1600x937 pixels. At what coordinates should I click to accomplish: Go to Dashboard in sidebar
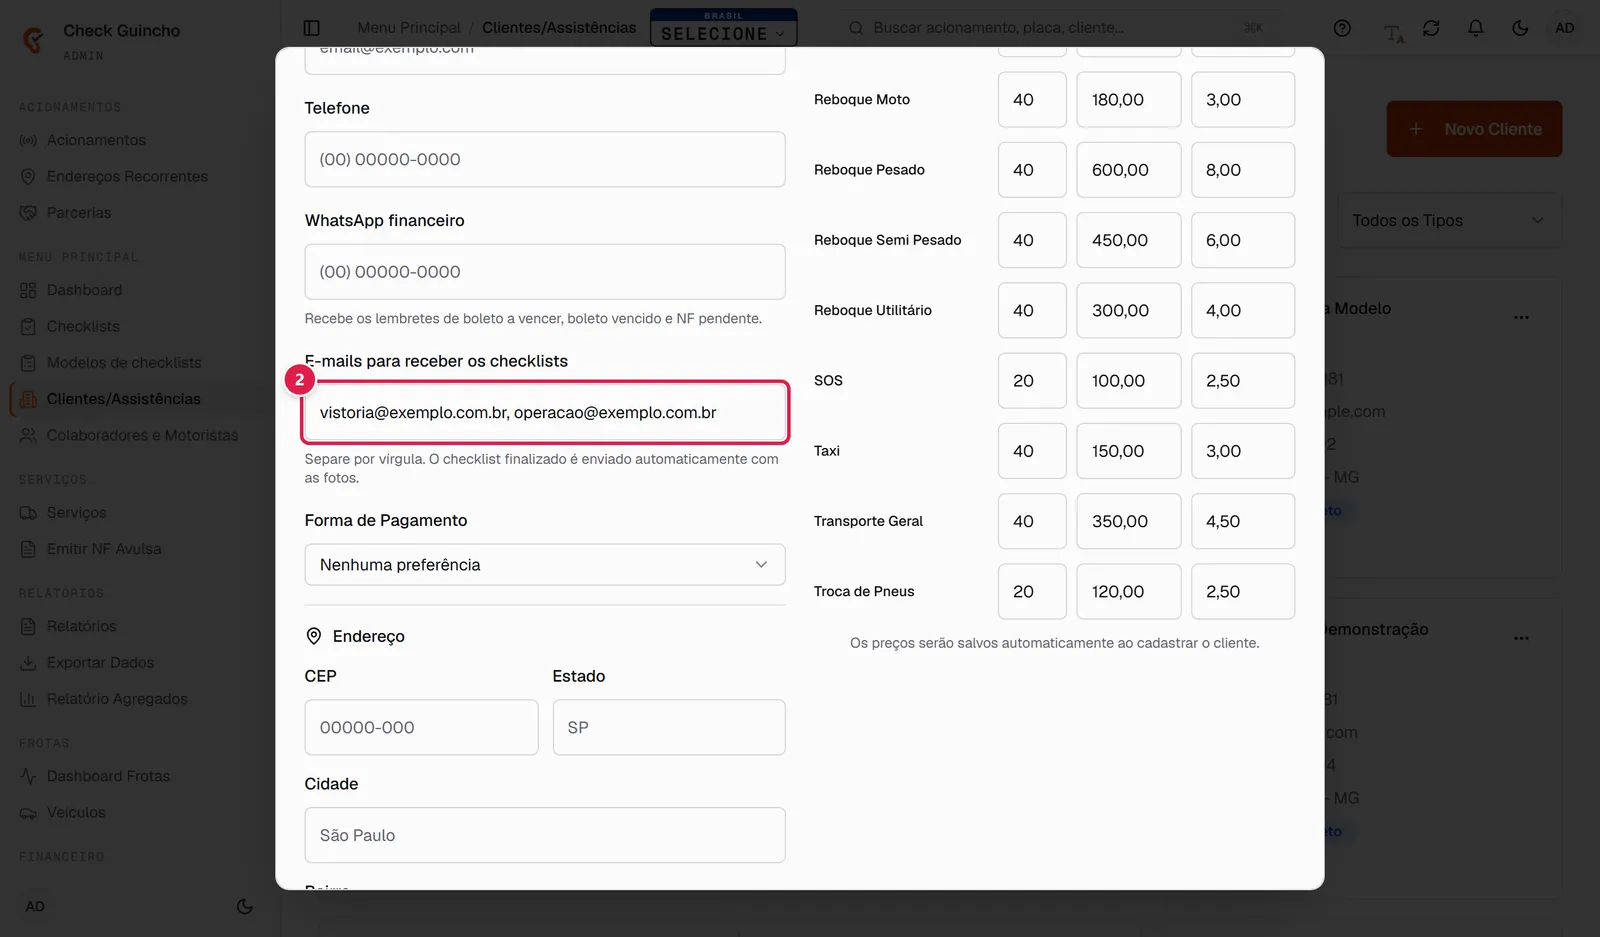tap(84, 290)
